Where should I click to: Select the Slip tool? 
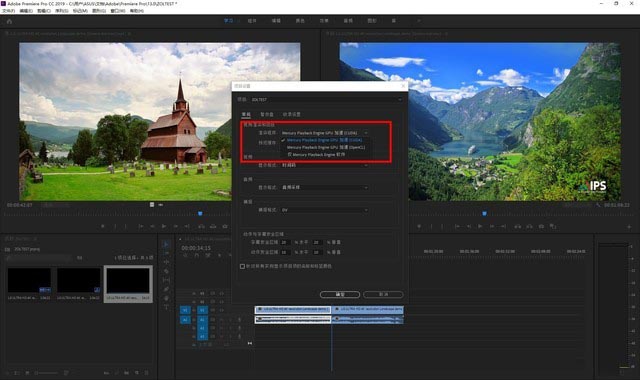coord(166,280)
